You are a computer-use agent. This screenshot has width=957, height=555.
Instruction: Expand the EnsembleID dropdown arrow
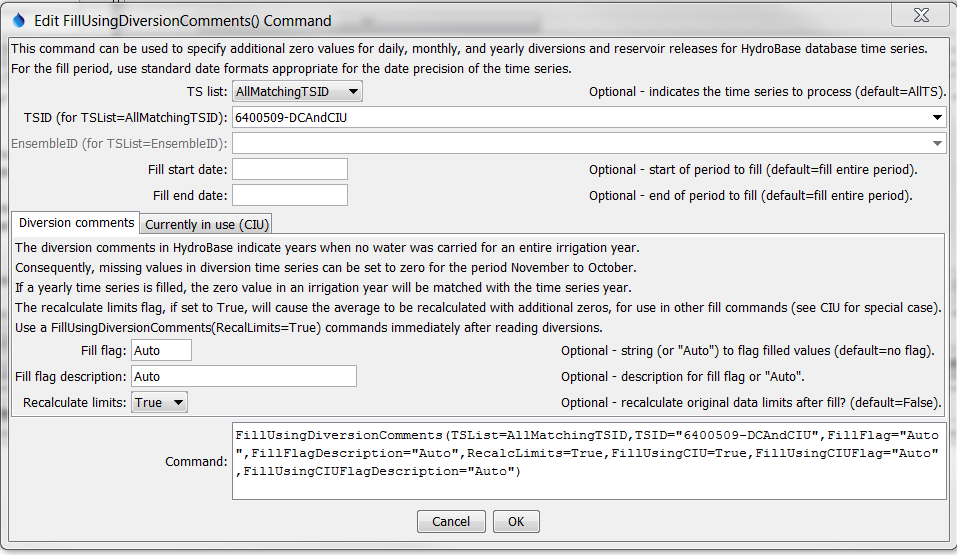937,143
